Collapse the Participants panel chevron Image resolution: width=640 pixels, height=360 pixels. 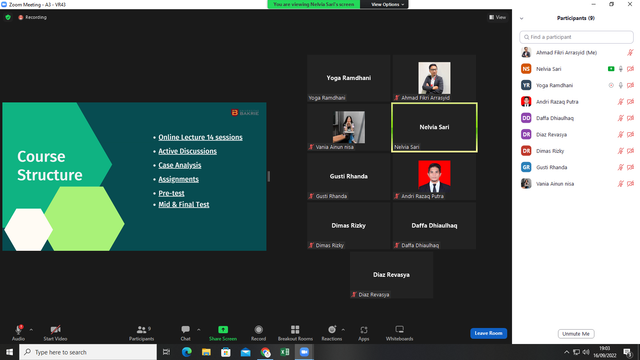pyautogui.click(x=522, y=18)
